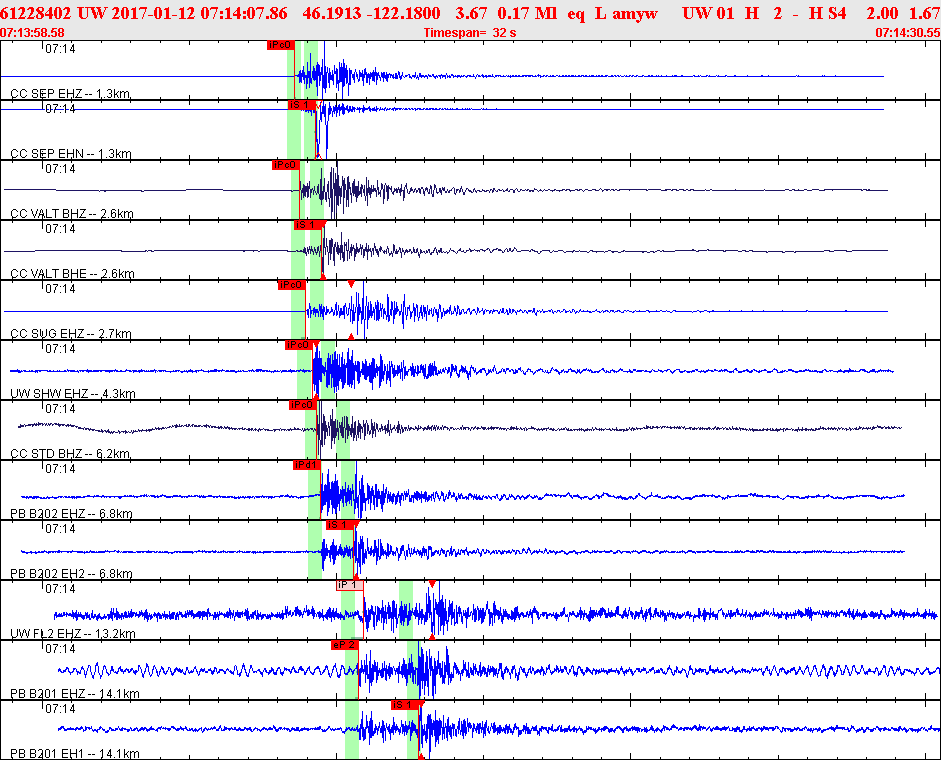Click the top red triangle marker on SUG EHZ trace
This screenshot has height=760, width=941.
point(351,285)
